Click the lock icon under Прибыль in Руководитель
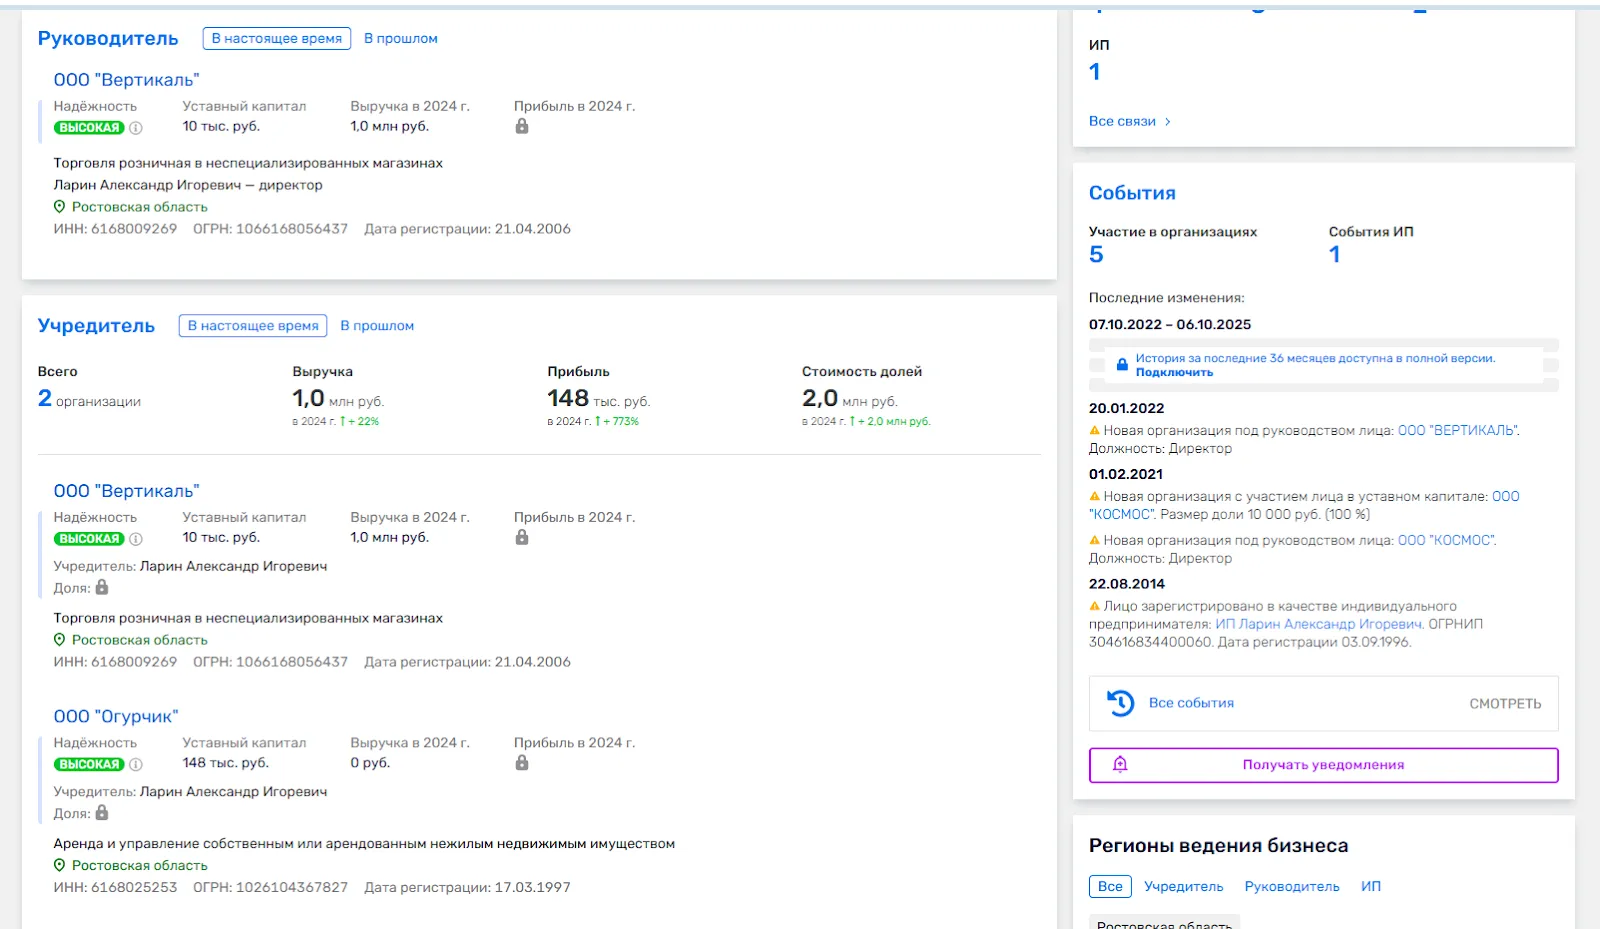Screen dimensions: 1600x929 pyautogui.click(x=522, y=126)
